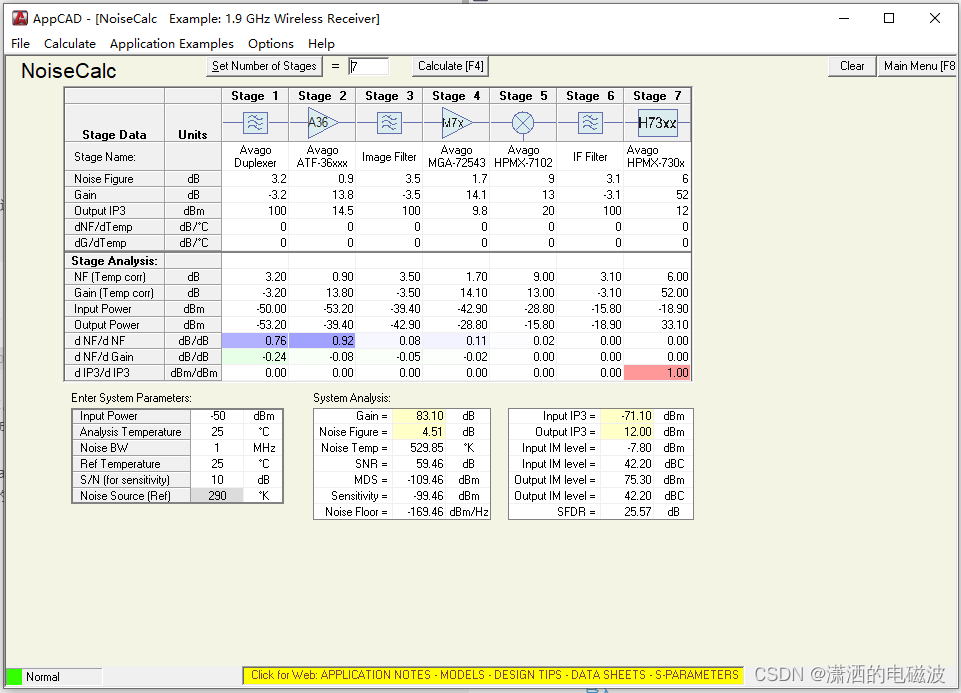
Task: Open the Calculate menu
Action: [x=70, y=44]
